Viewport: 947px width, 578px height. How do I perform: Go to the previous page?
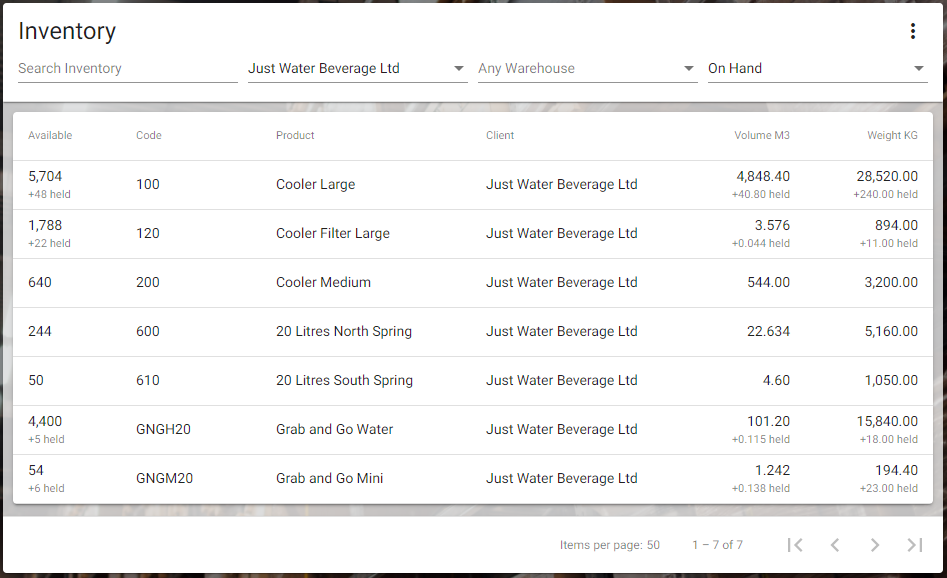tap(835, 545)
